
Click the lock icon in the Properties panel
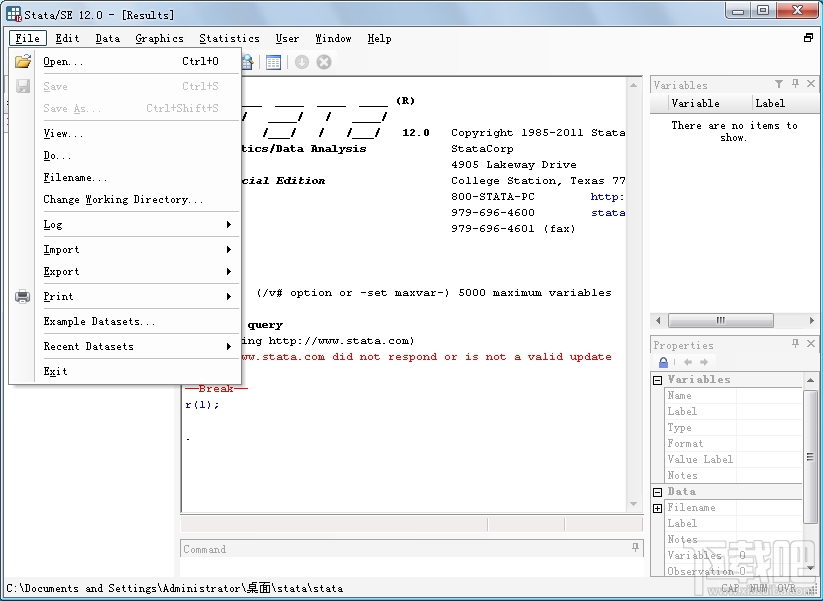point(662,361)
